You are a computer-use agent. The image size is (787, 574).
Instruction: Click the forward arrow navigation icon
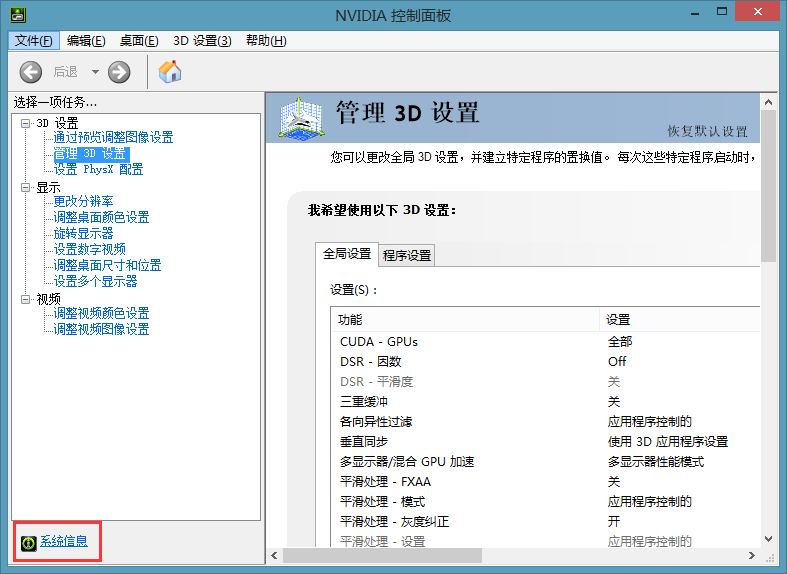(119, 72)
